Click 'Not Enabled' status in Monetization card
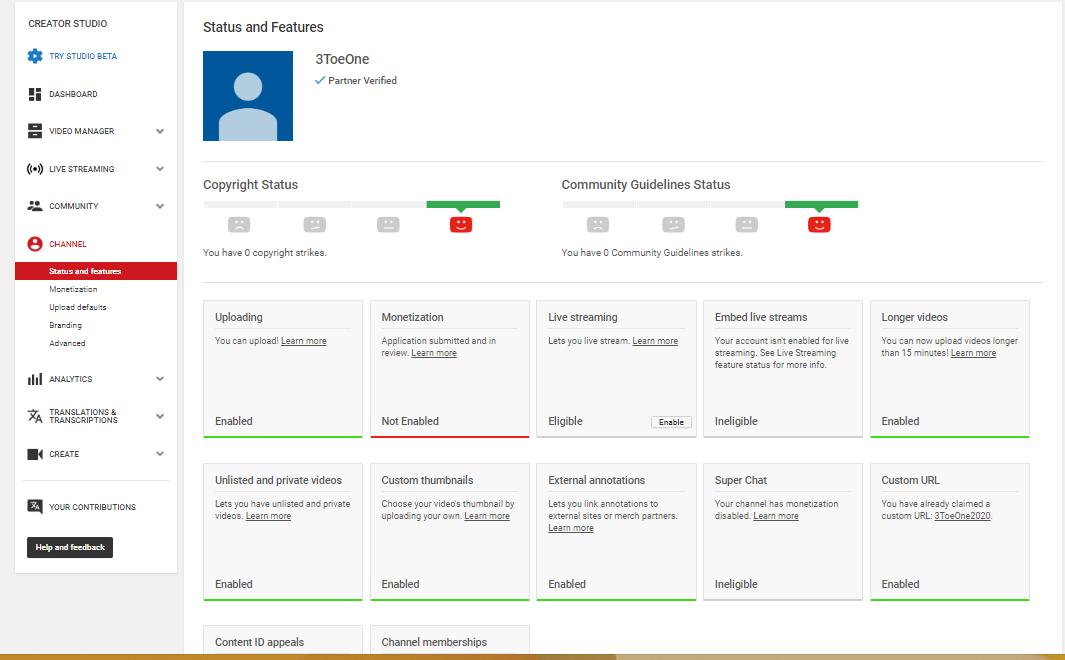 (410, 421)
